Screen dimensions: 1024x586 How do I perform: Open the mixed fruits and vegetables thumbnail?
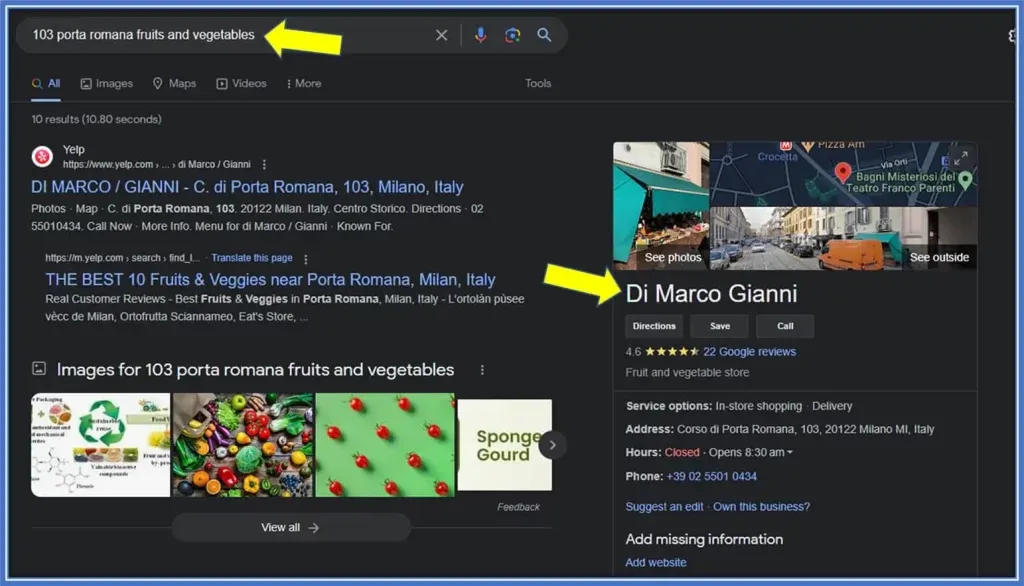click(x=243, y=445)
